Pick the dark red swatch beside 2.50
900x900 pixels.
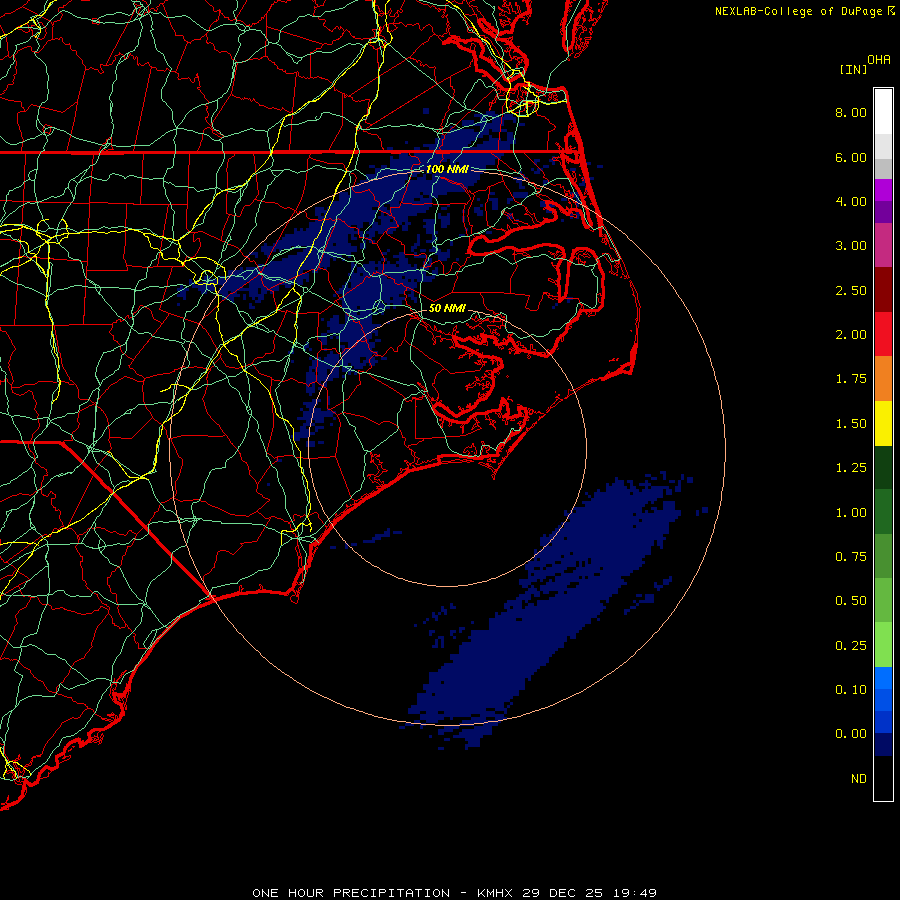[883, 290]
